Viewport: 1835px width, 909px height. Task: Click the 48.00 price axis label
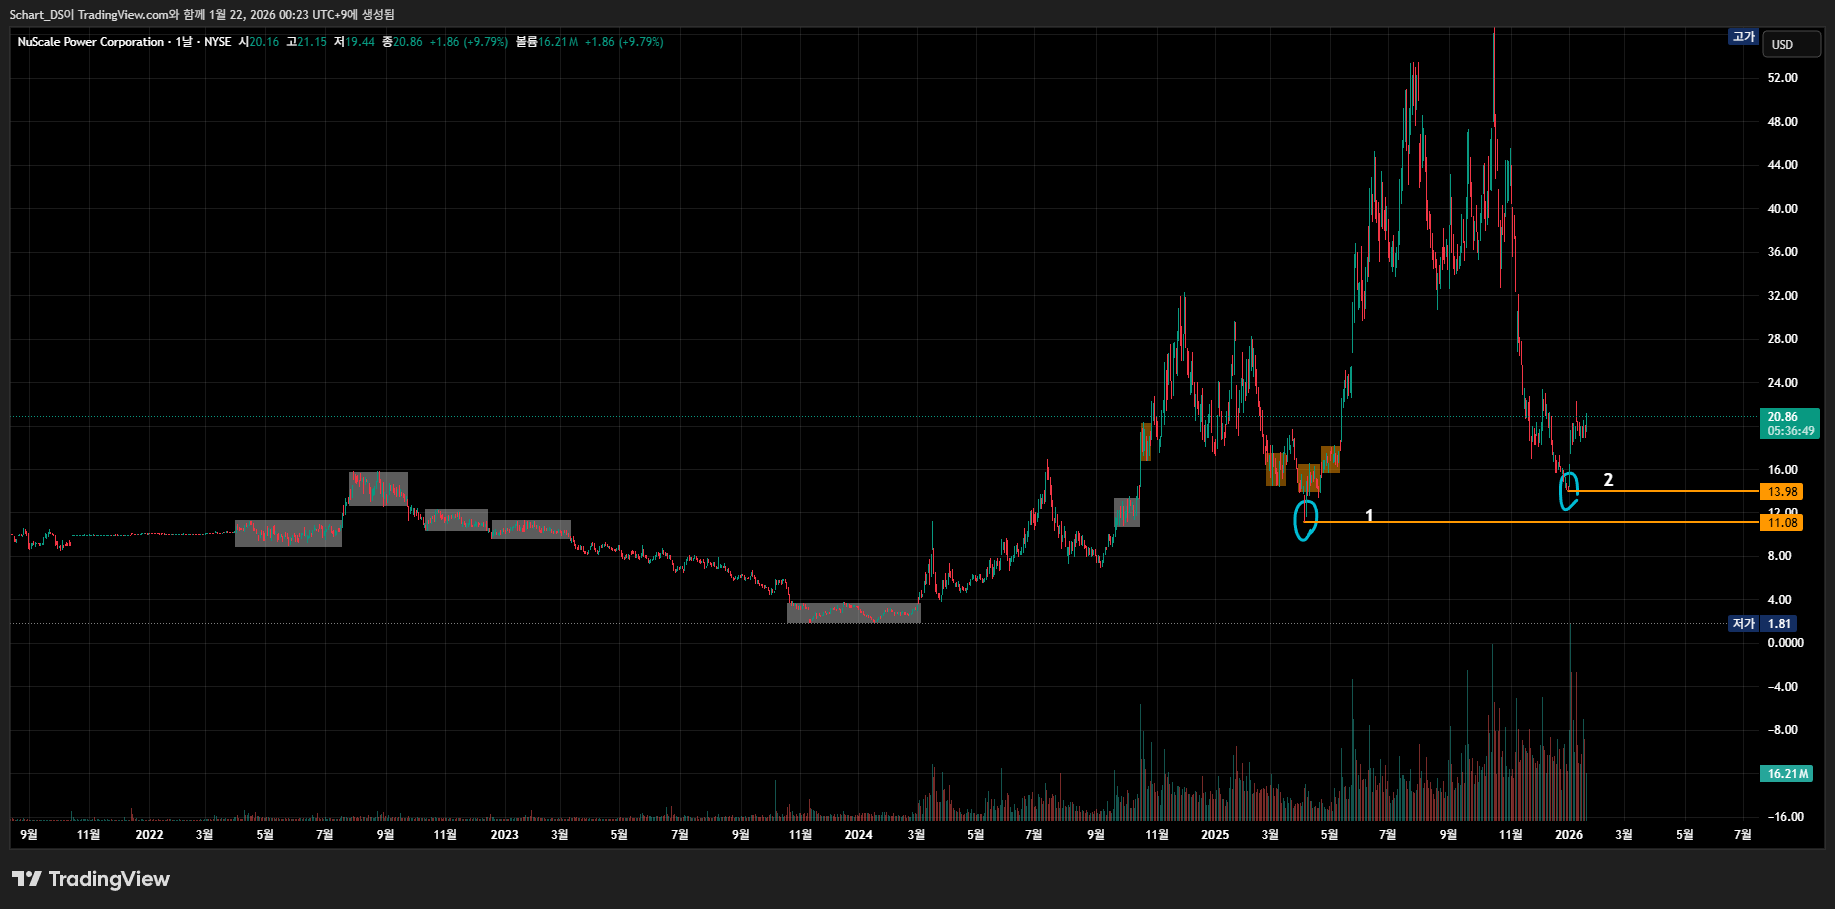coord(1782,122)
